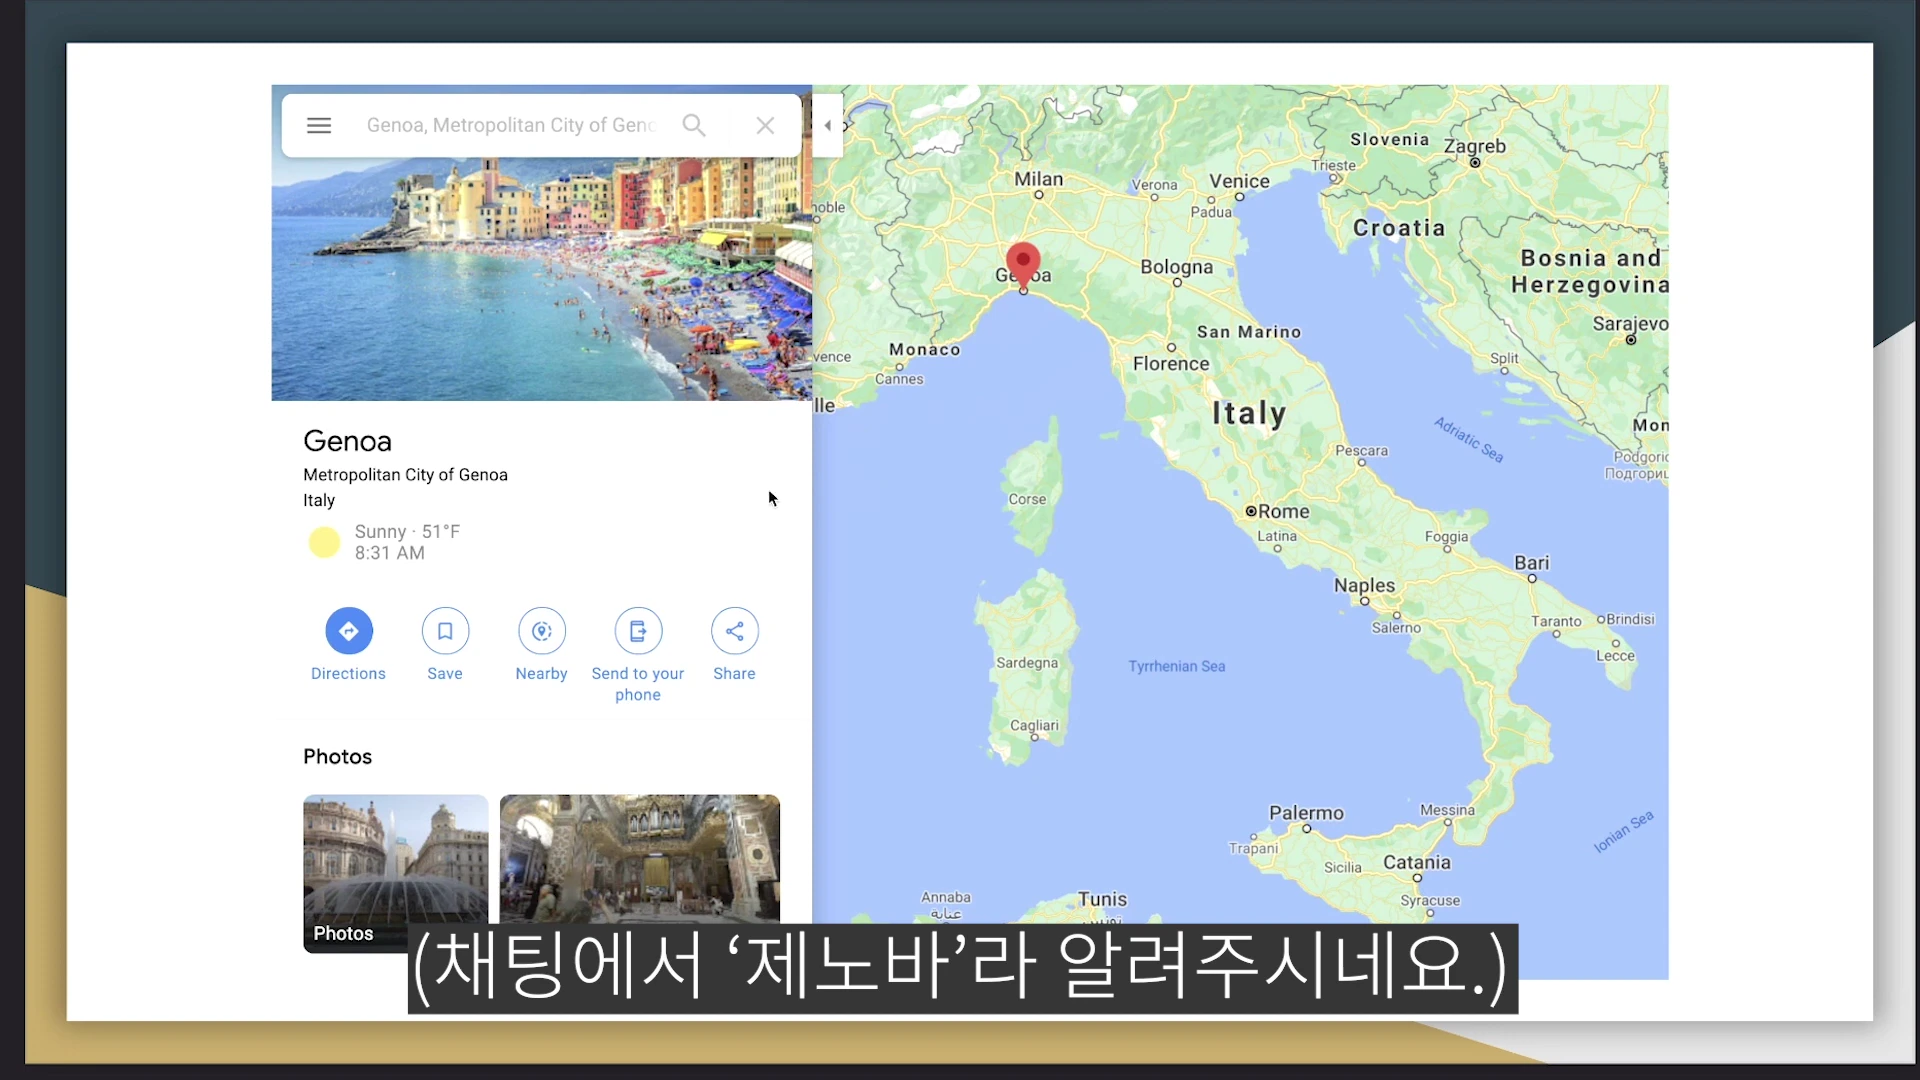
Task: Click the Bologna label on the map
Action: [x=1177, y=267]
